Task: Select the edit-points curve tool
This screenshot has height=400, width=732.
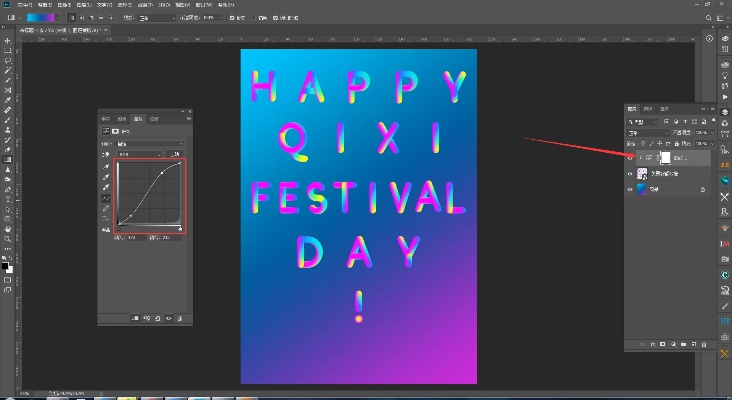Action: click(106, 198)
